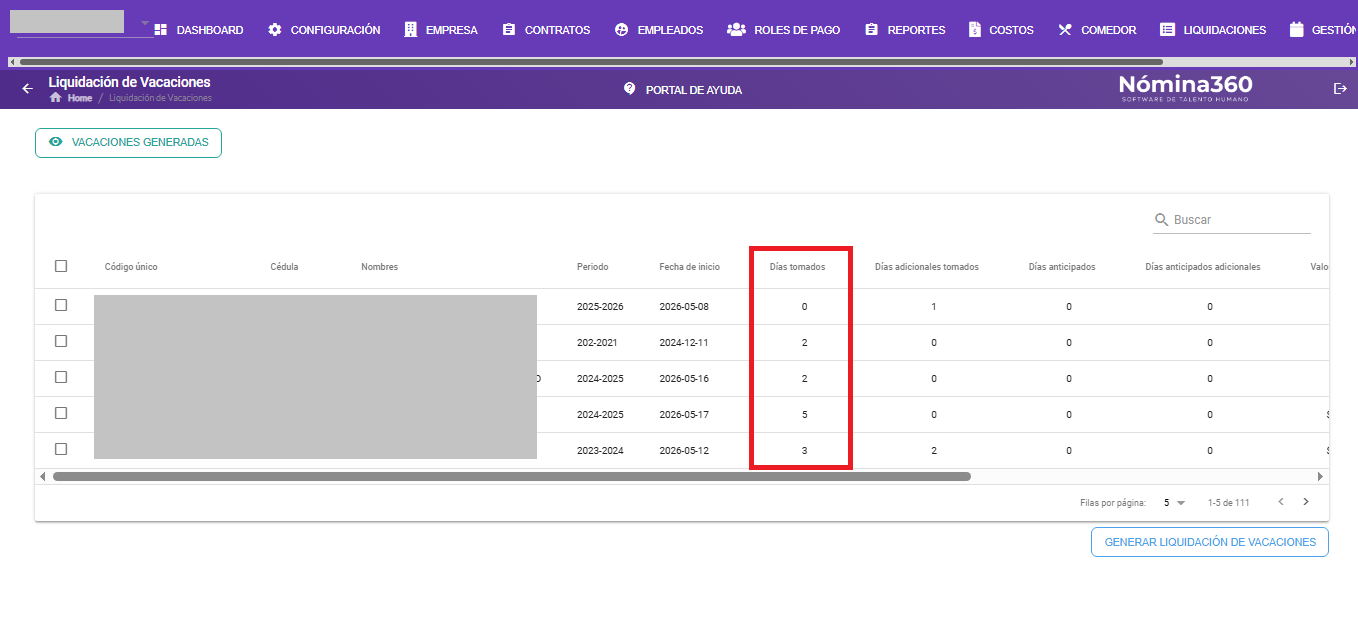Image resolution: width=1358 pixels, height=628 pixels.
Task: Click the Nómina360 logo
Action: pyautogui.click(x=1185, y=88)
